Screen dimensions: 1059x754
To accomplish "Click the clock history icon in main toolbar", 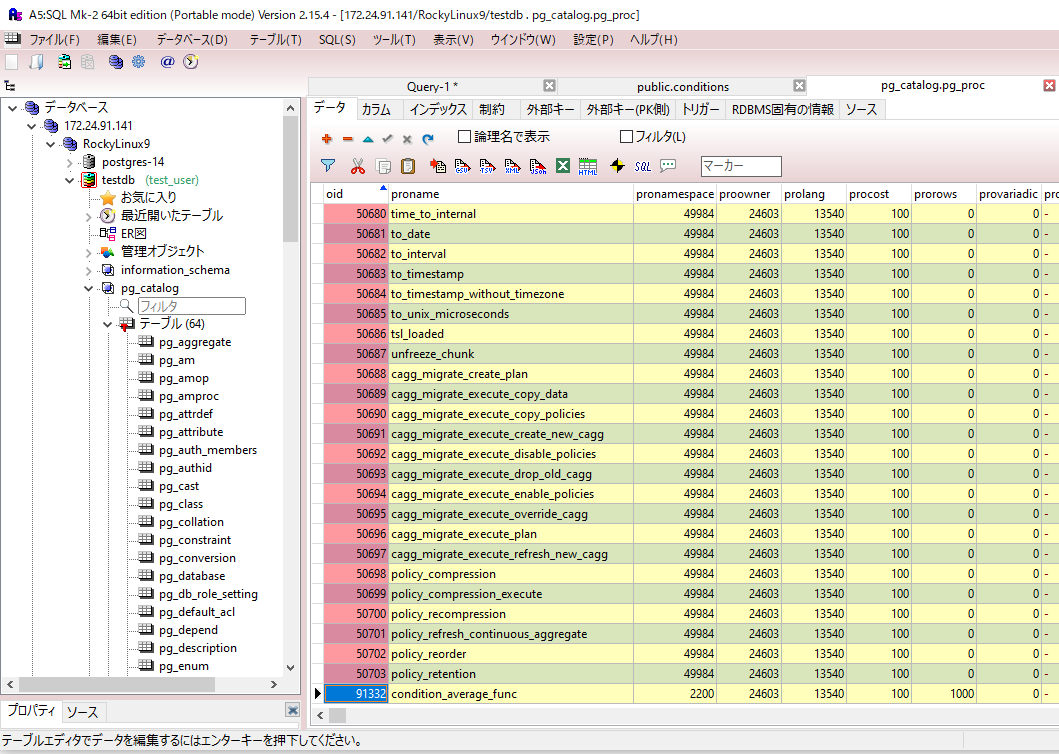I will [191, 62].
